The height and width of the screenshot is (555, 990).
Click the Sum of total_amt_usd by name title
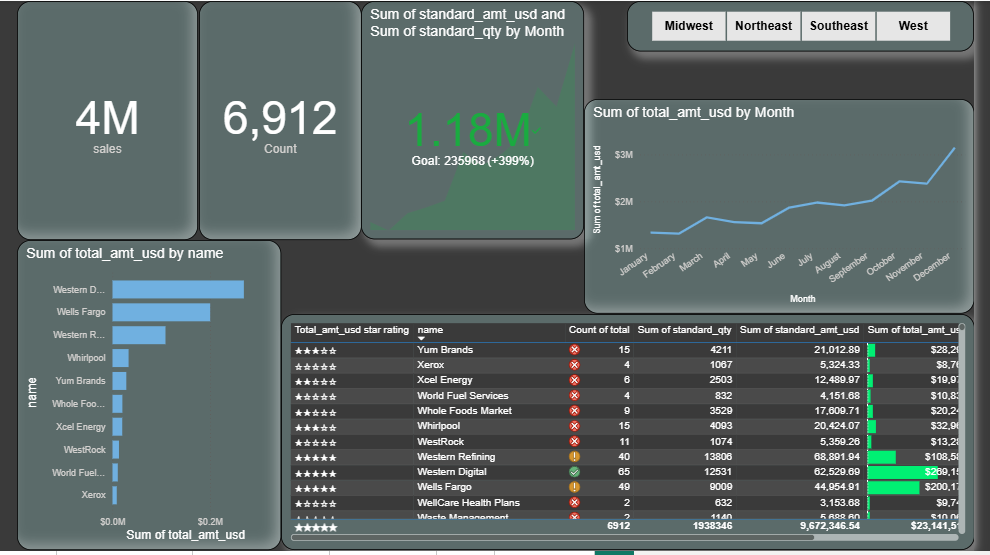(124, 253)
